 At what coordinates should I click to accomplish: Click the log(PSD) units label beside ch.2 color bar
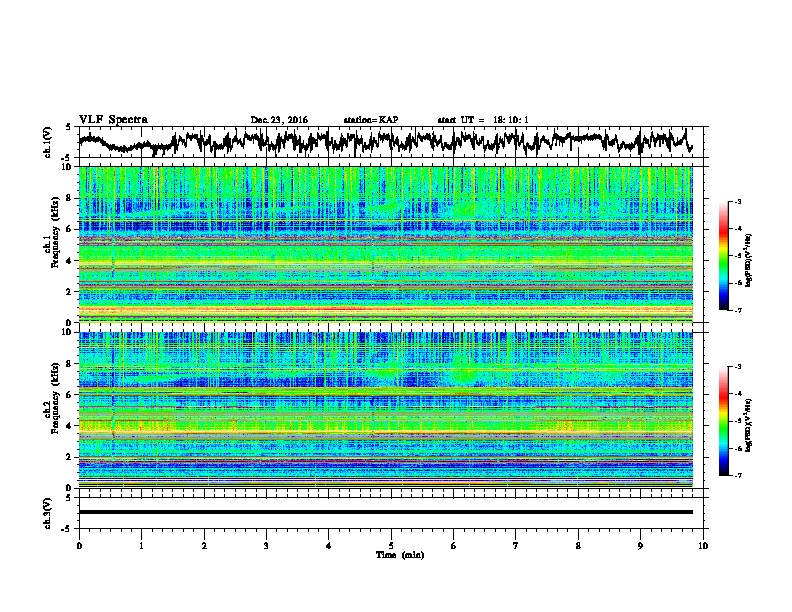point(748,425)
